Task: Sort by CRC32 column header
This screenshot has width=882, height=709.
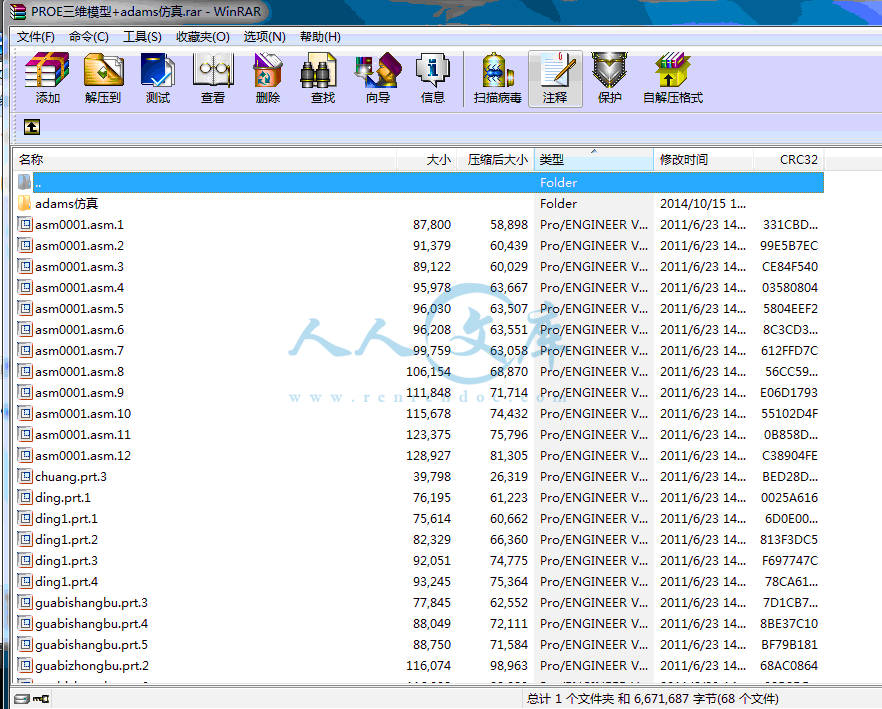Action: [x=789, y=160]
